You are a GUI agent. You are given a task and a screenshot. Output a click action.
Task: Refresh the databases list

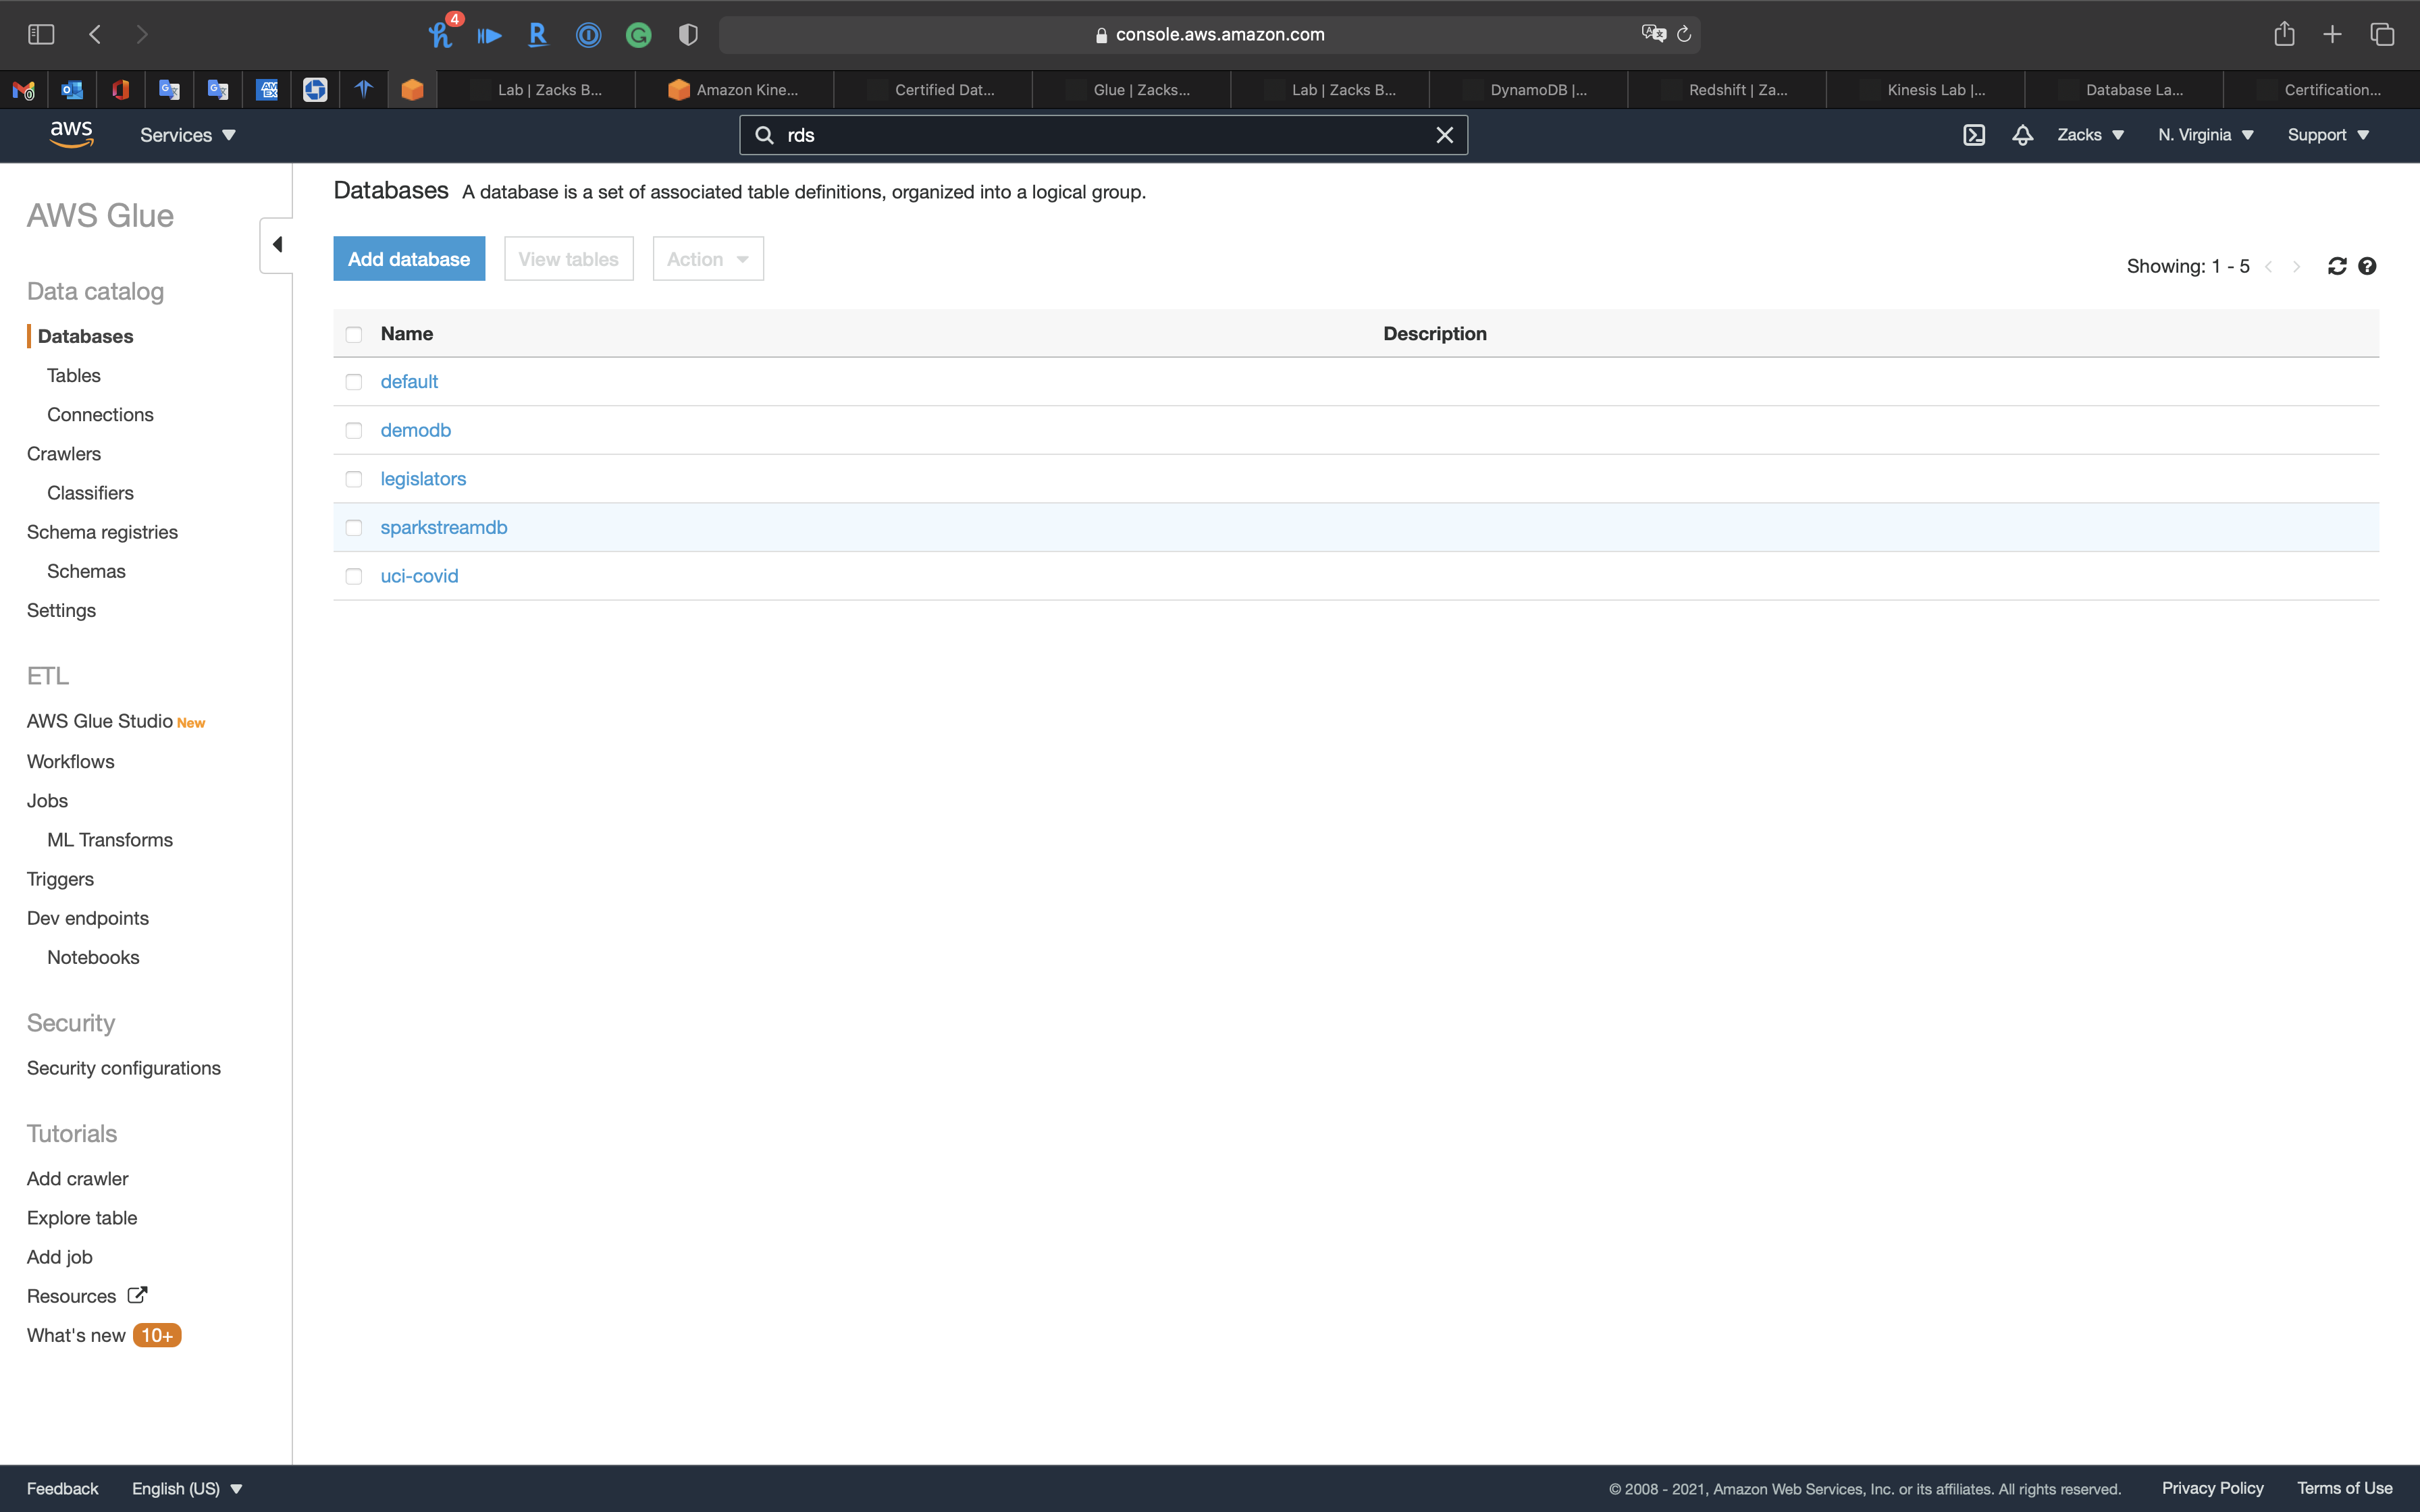[2337, 266]
